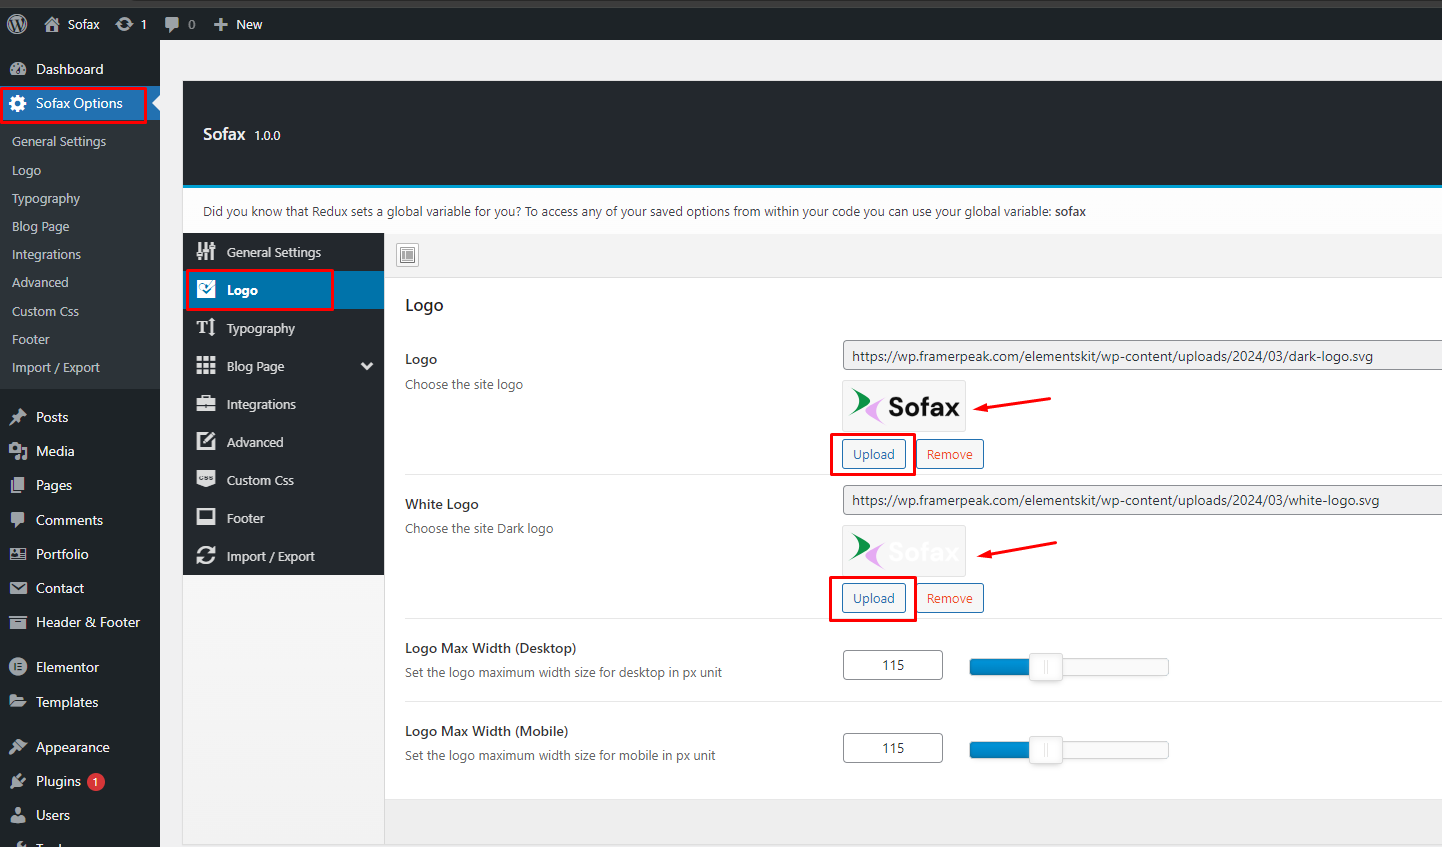Open Import / Export tab in options panel
Viewport: 1442px width, 847px height.
click(283, 556)
